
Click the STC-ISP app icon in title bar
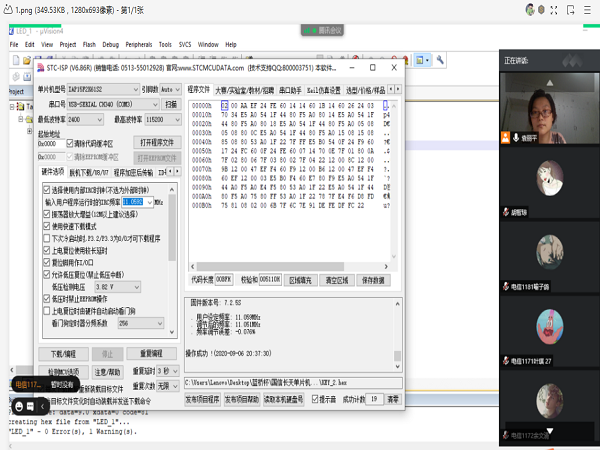coord(41,68)
